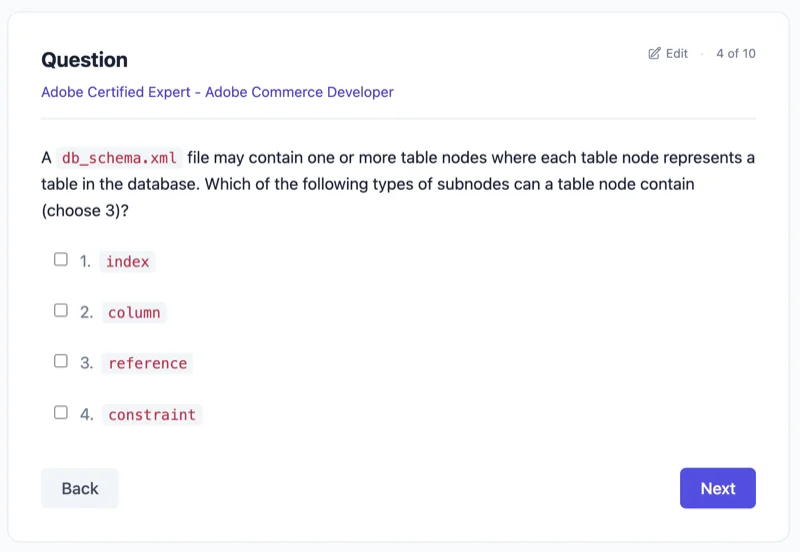
Task: Select the 'index' answer text
Action: click(x=128, y=262)
